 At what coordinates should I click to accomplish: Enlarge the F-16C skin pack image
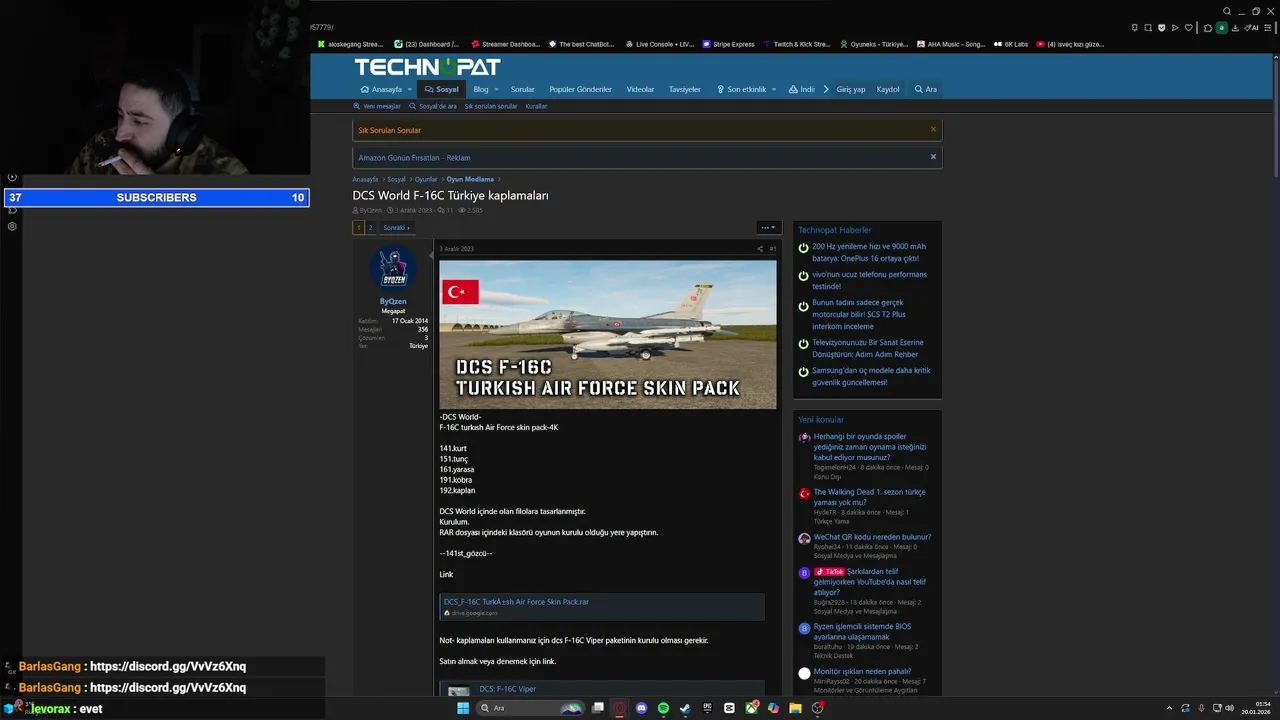coord(607,334)
